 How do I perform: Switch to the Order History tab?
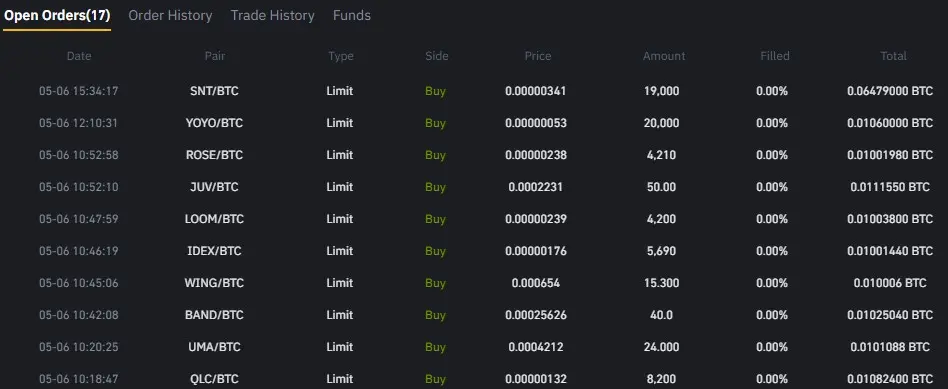click(170, 16)
